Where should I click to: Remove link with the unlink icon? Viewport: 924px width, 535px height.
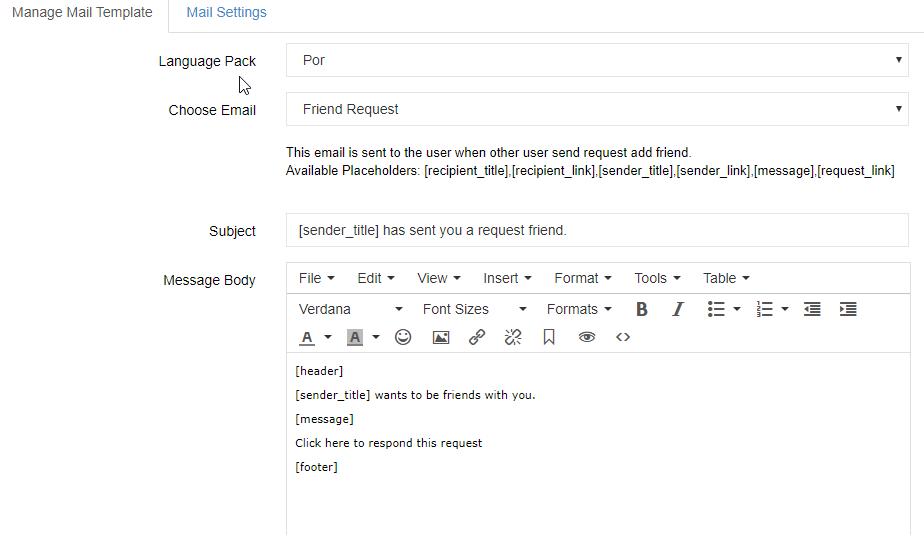pos(513,337)
